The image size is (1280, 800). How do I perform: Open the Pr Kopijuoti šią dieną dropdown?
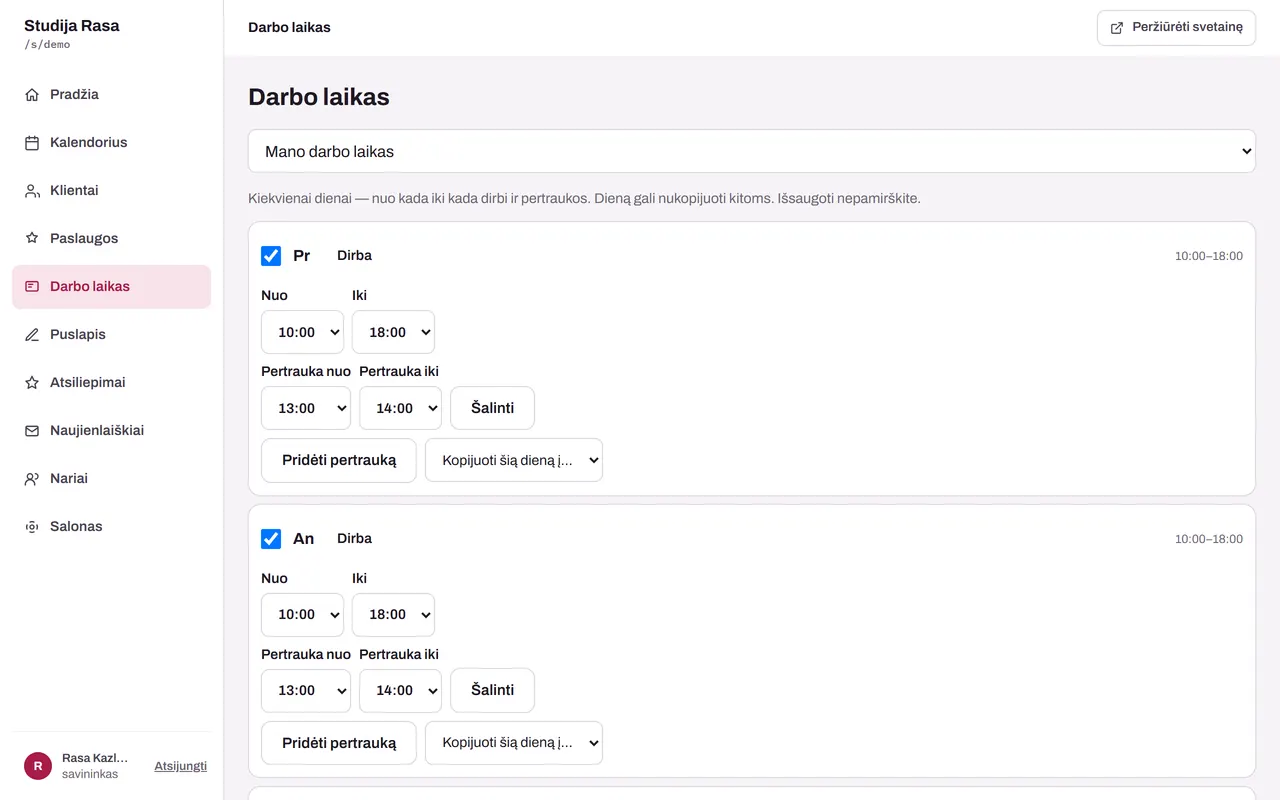click(514, 460)
